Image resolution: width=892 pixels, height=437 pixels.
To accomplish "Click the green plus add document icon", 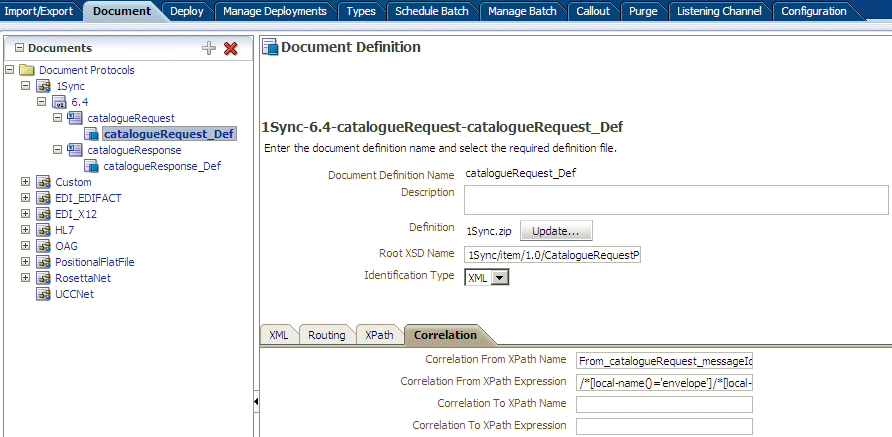I will (209, 48).
